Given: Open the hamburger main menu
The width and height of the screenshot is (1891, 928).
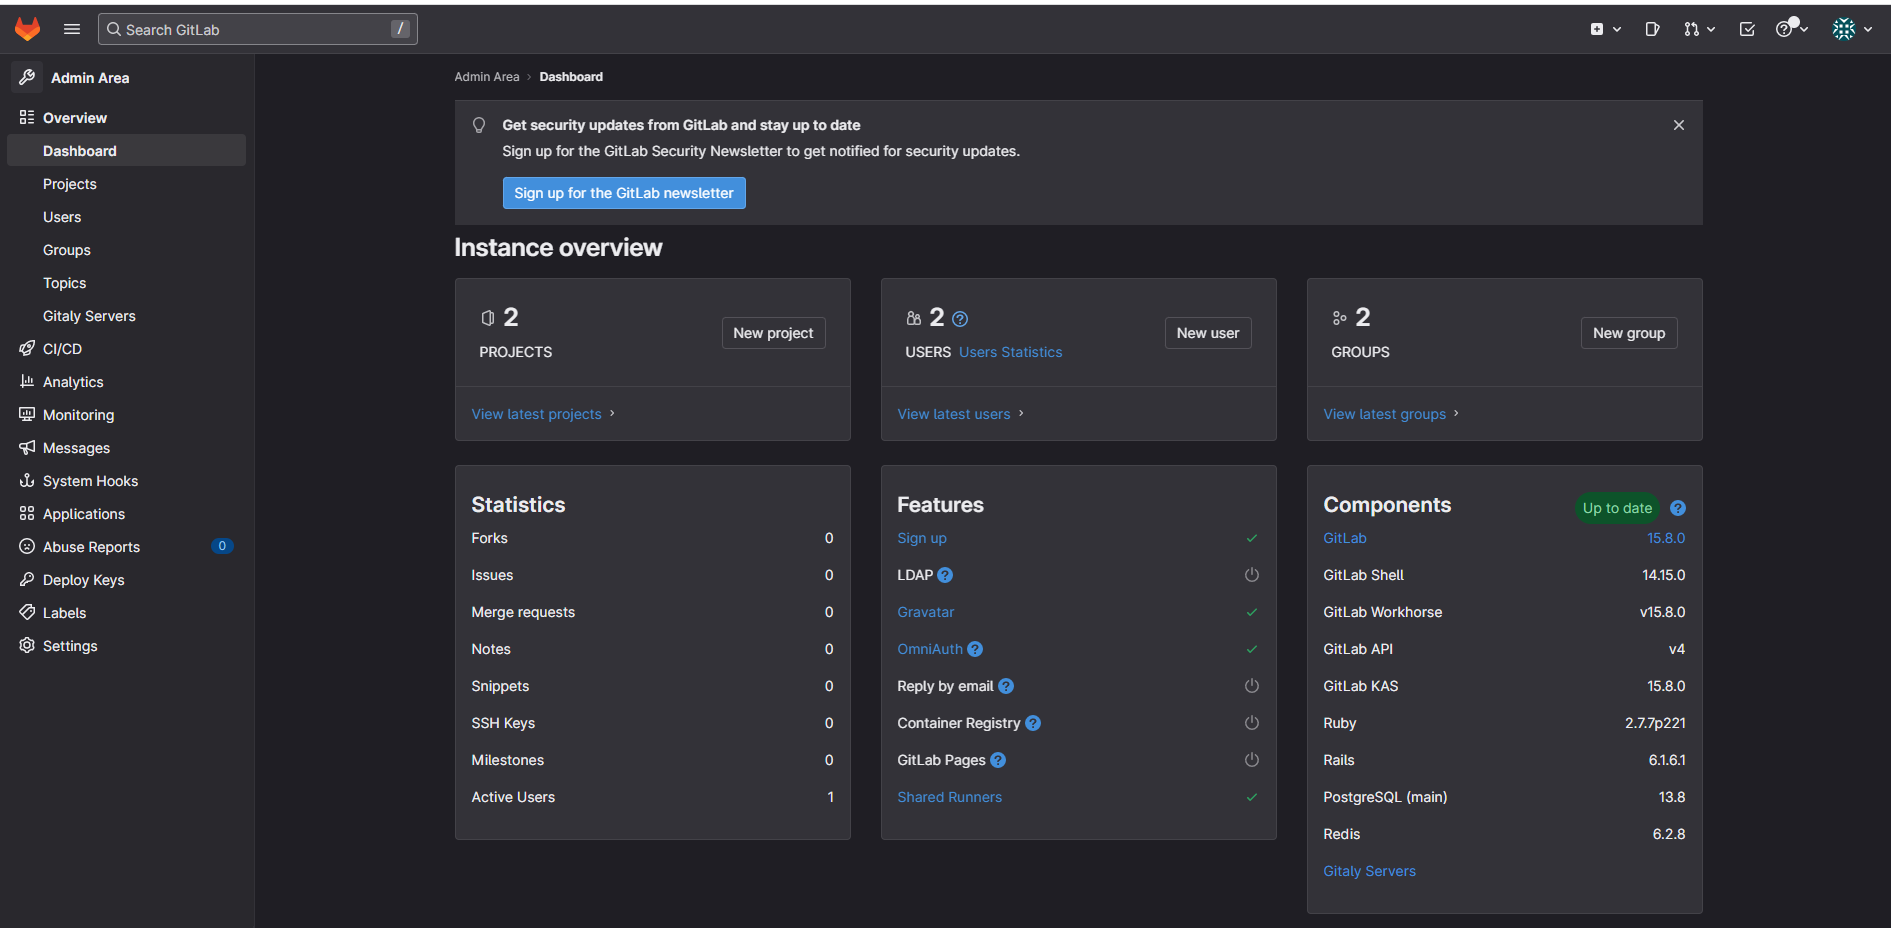Looking at the screenshot, I should pyautogui.click(x=72, y=29).
